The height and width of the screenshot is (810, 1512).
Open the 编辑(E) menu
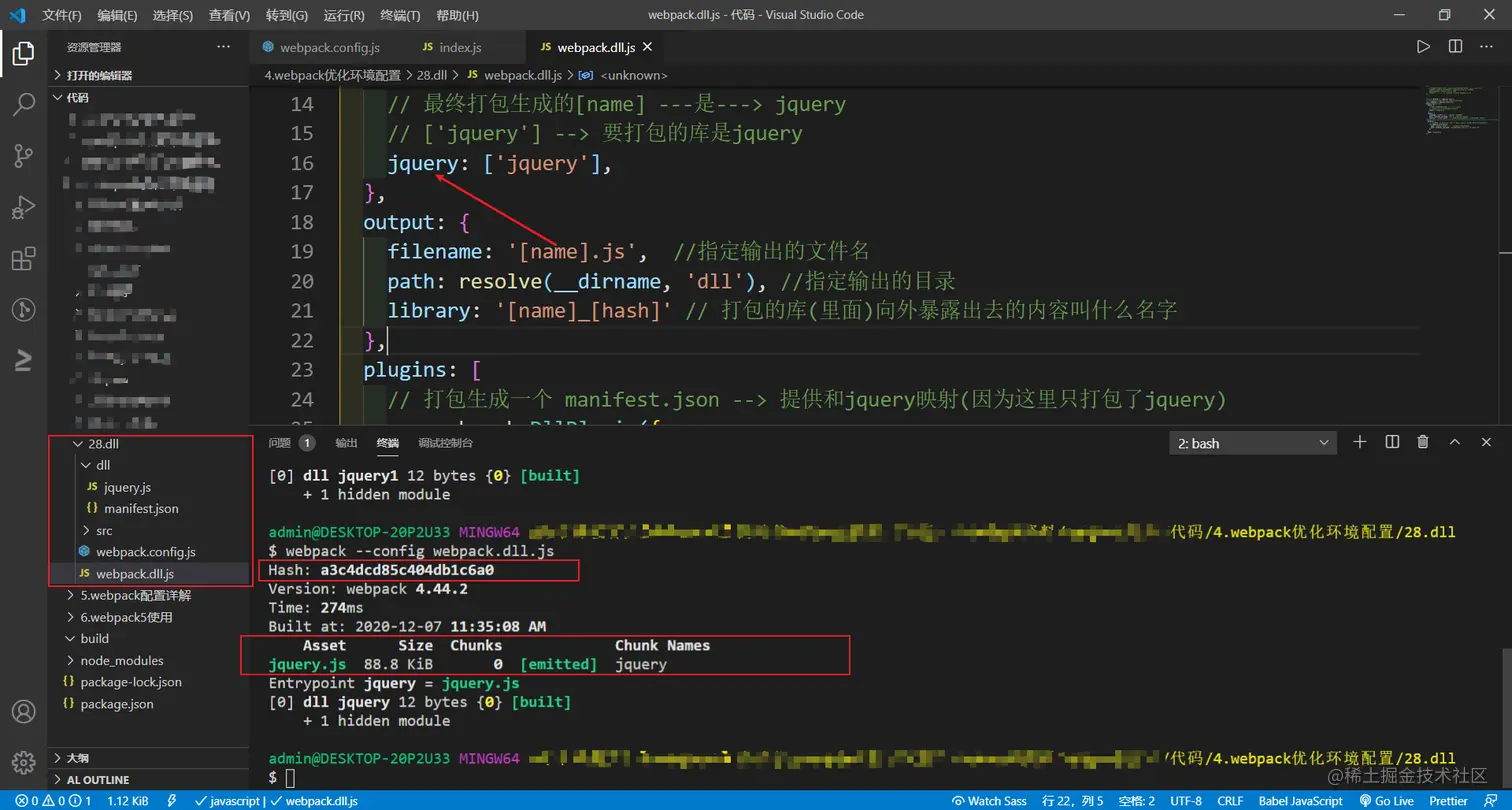pyautogui.click(x=118, y=15)
